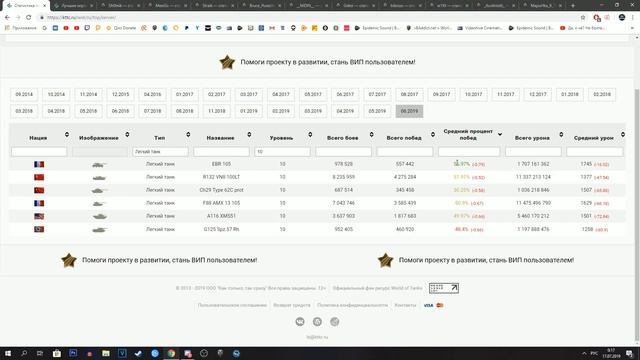Open Windows taskbar search
The height and width of the screenshot is (360, 640).
point(24,353)
